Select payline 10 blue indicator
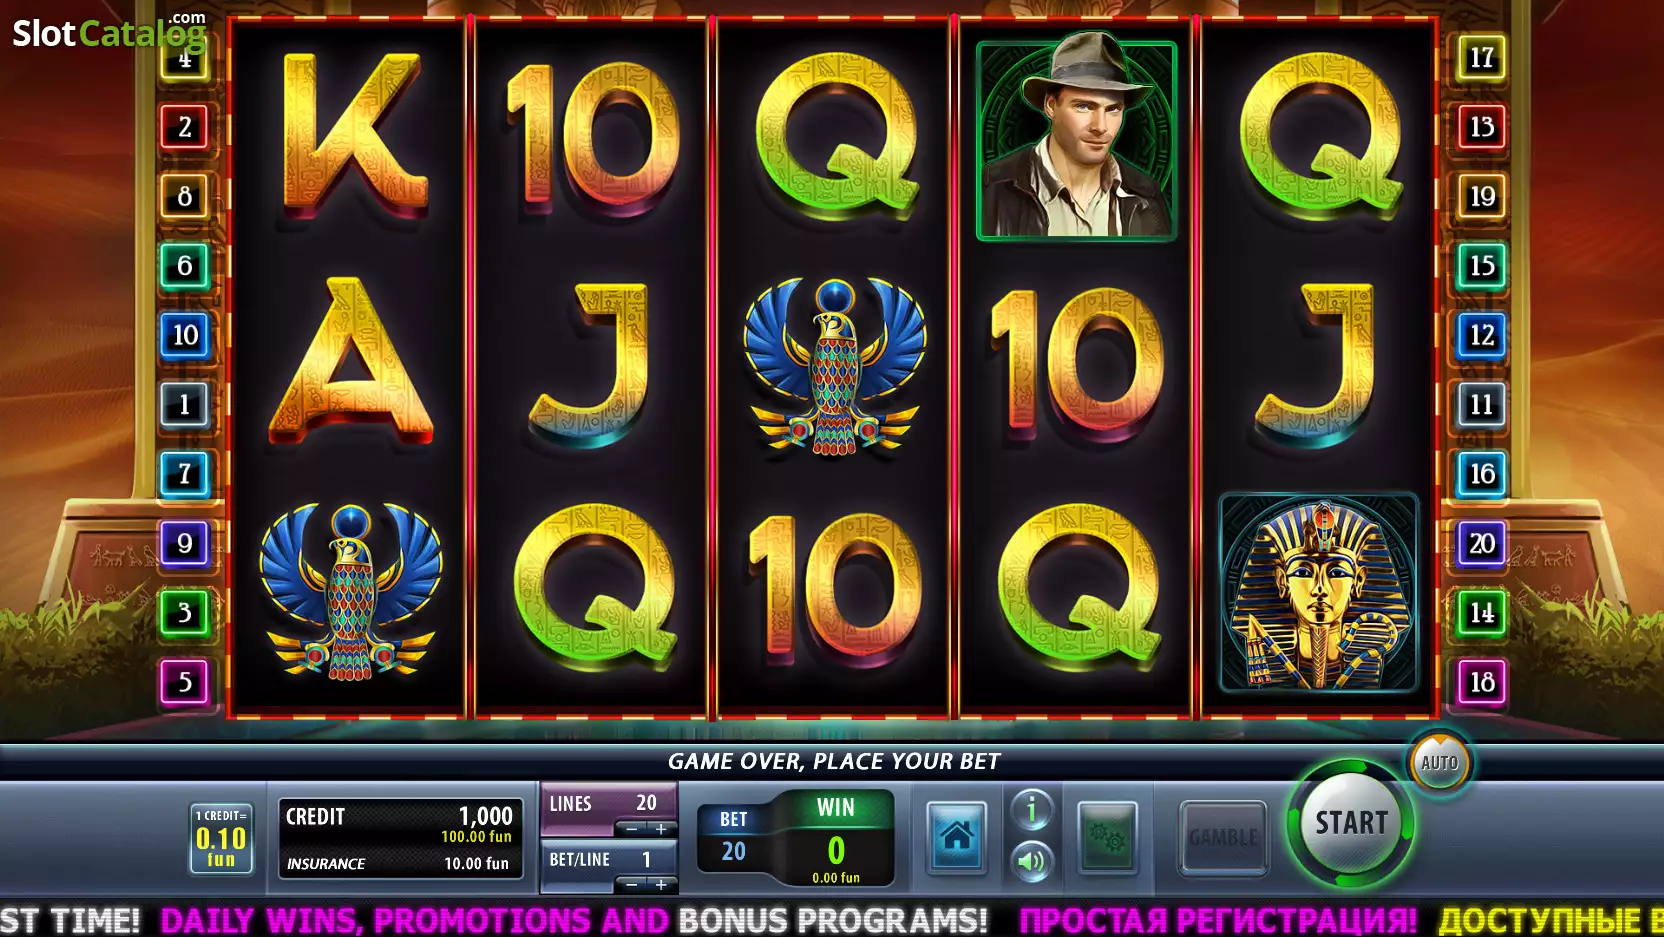Image resolution: width=1664 pixels, height=937 pixels. [x=185, y=335]
